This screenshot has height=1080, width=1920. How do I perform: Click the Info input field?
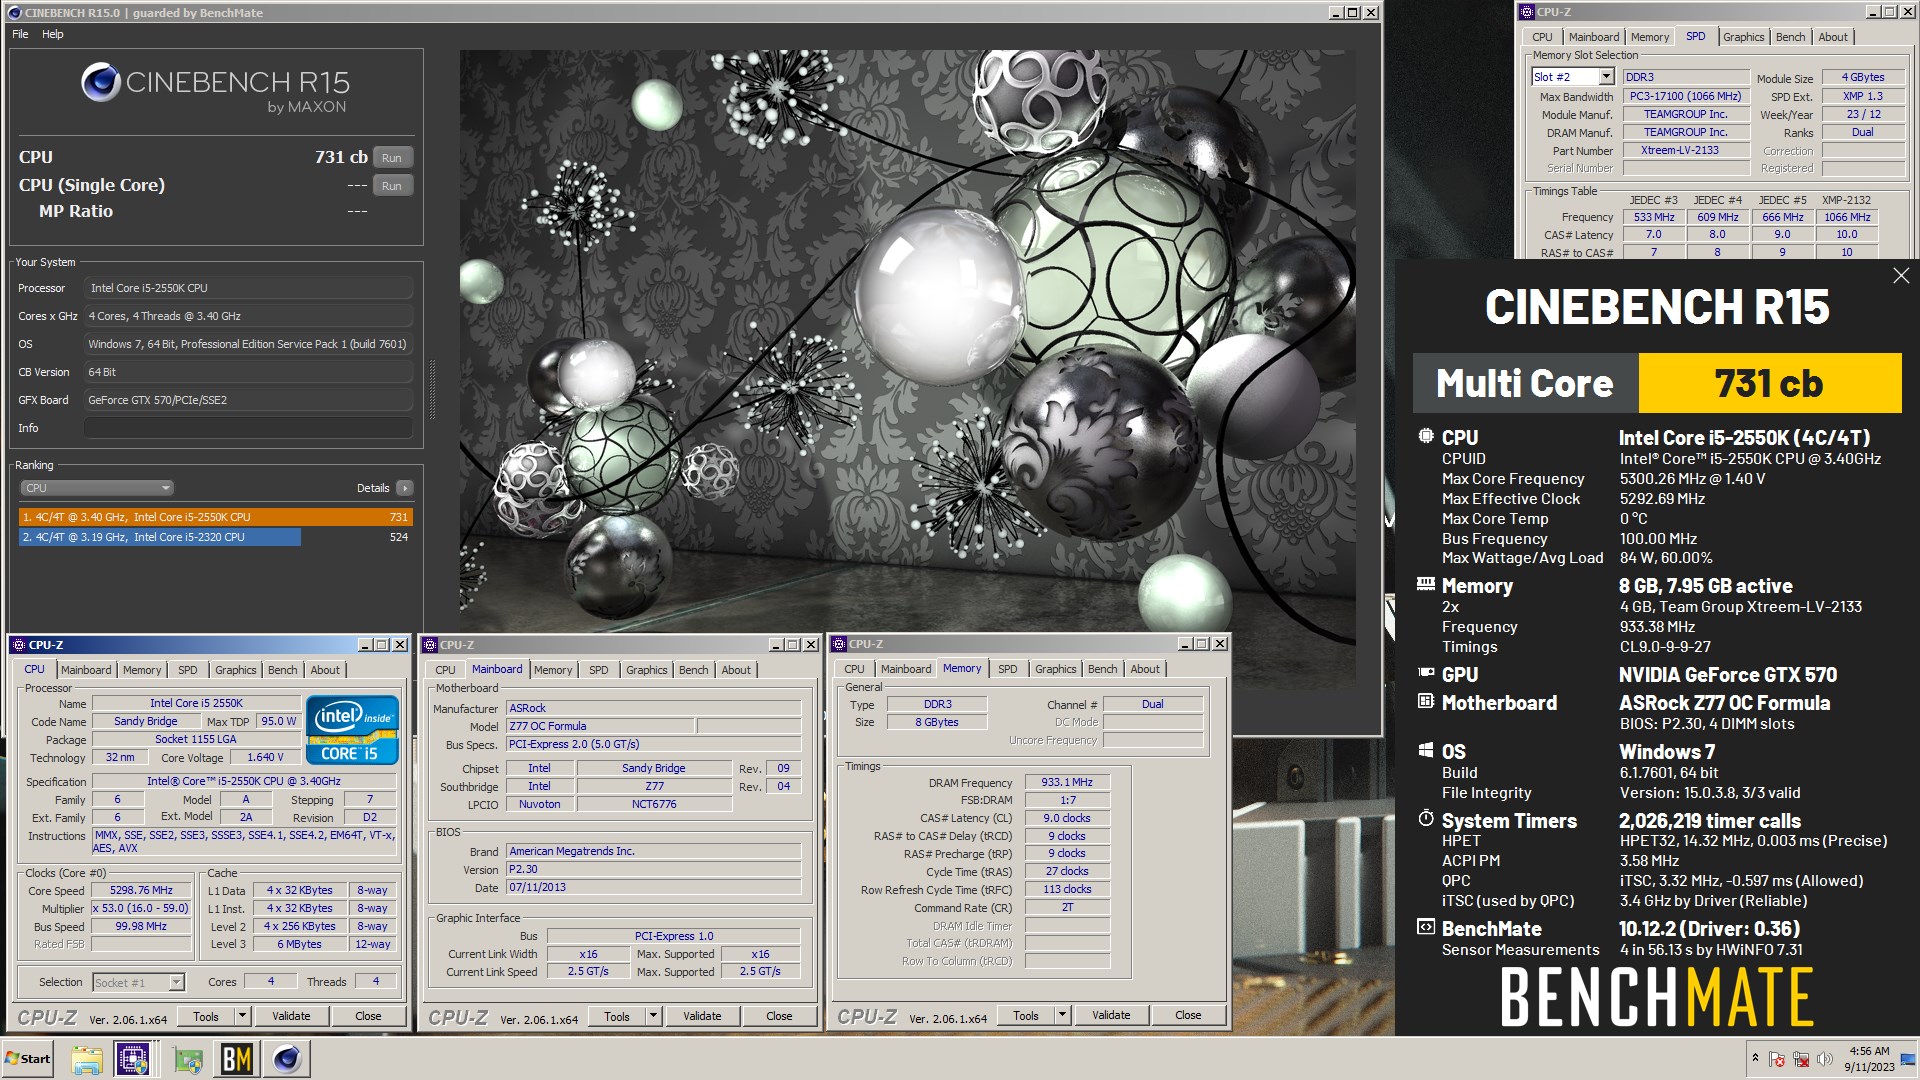248,428
